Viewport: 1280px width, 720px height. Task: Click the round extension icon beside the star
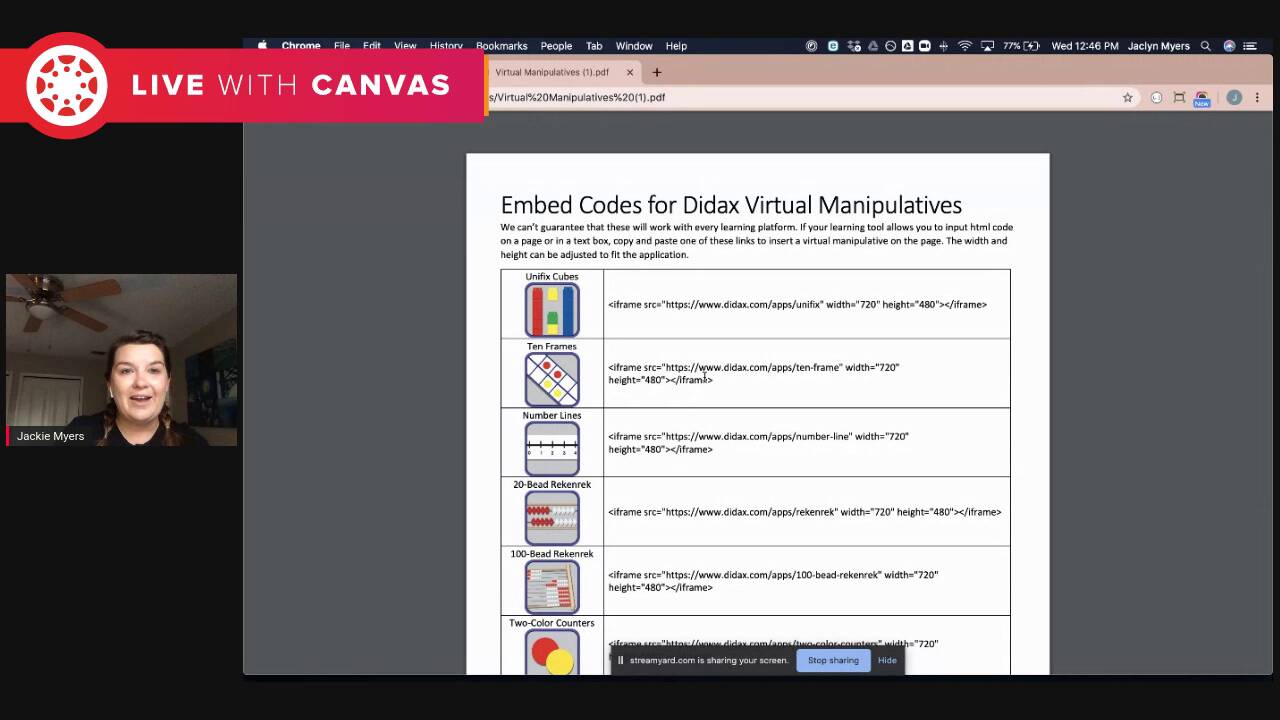[1156, 97]
